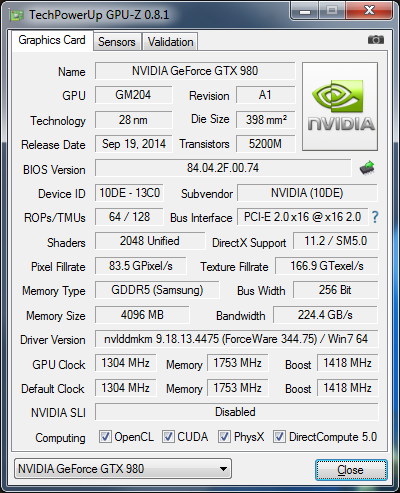Click the camera screenshot icon
400x493 pixels.
[376, 40]
